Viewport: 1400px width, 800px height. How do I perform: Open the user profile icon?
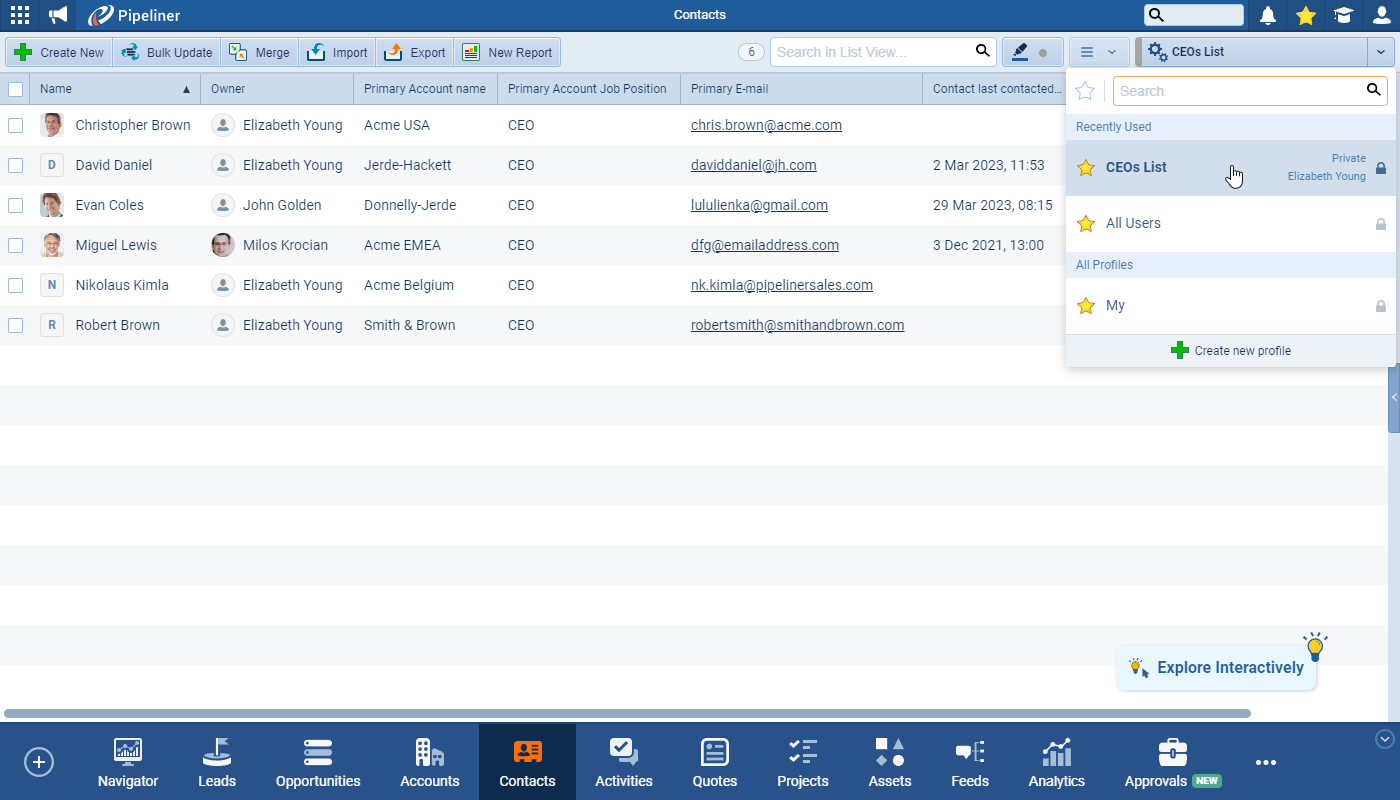pos(1381,15)
